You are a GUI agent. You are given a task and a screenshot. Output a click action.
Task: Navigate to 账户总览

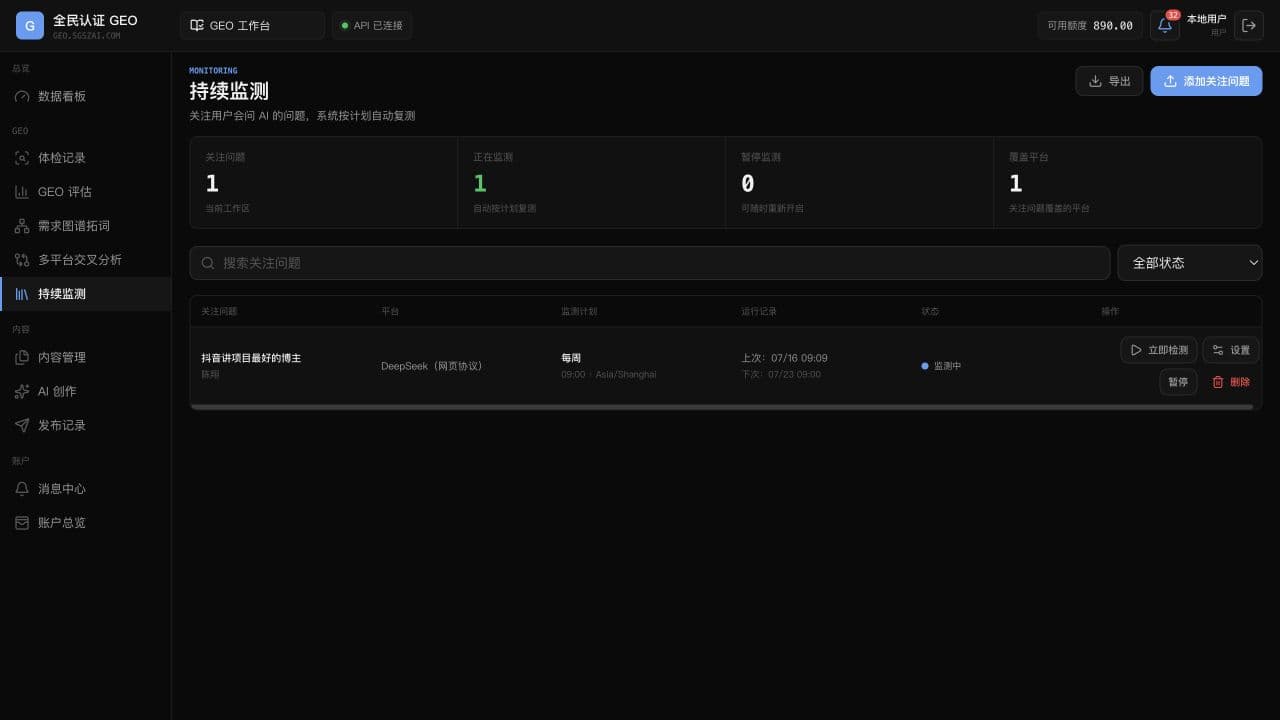click(85, 523)
